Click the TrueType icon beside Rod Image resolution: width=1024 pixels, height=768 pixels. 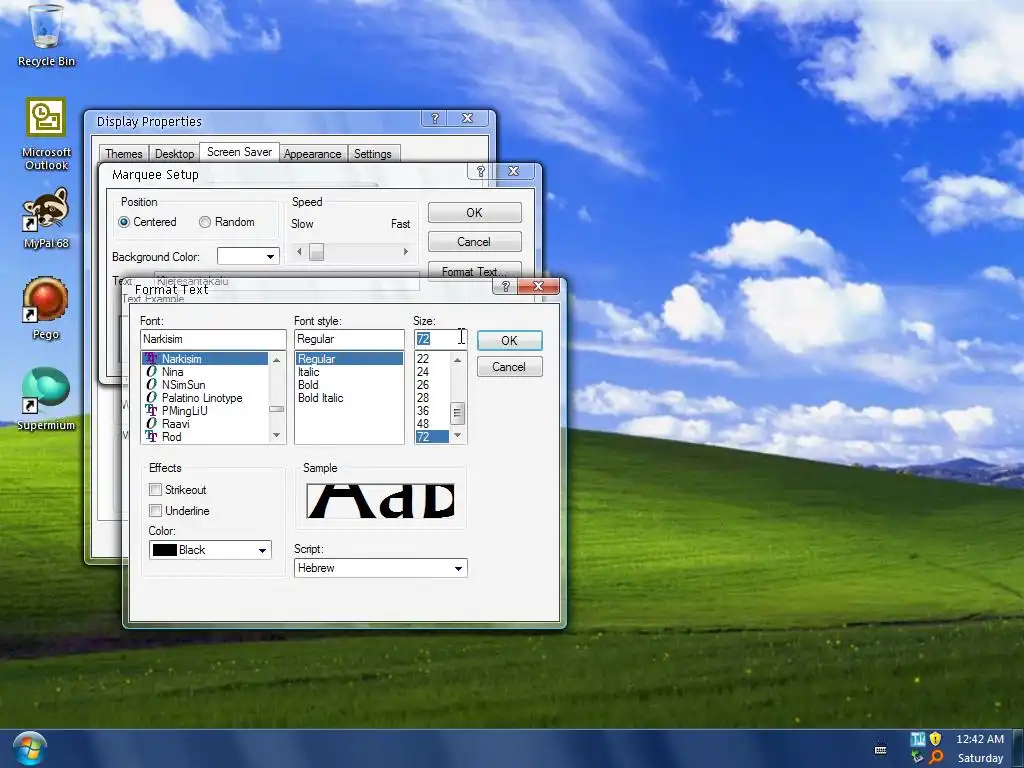151,437
